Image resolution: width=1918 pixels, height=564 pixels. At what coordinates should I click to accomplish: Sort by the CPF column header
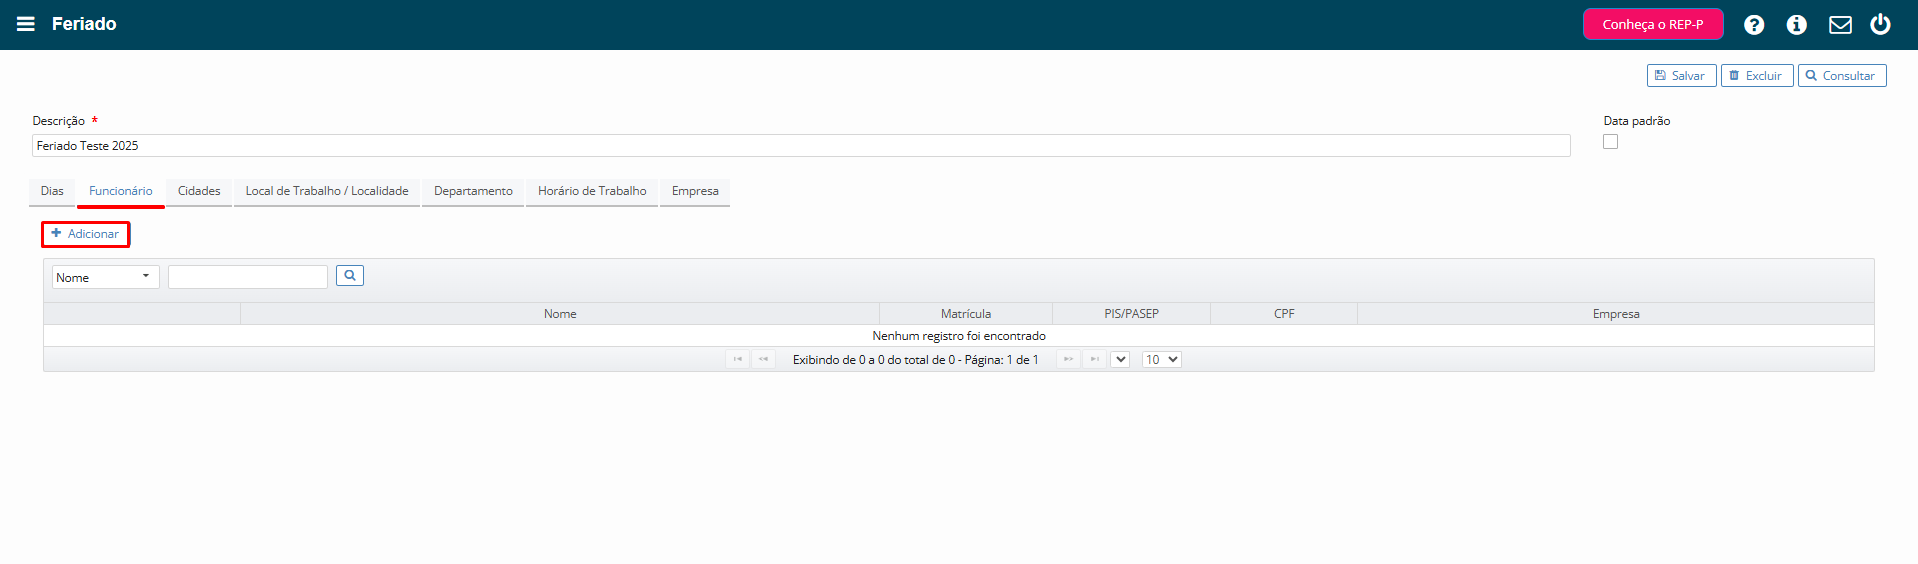[x=1284, y=314]
